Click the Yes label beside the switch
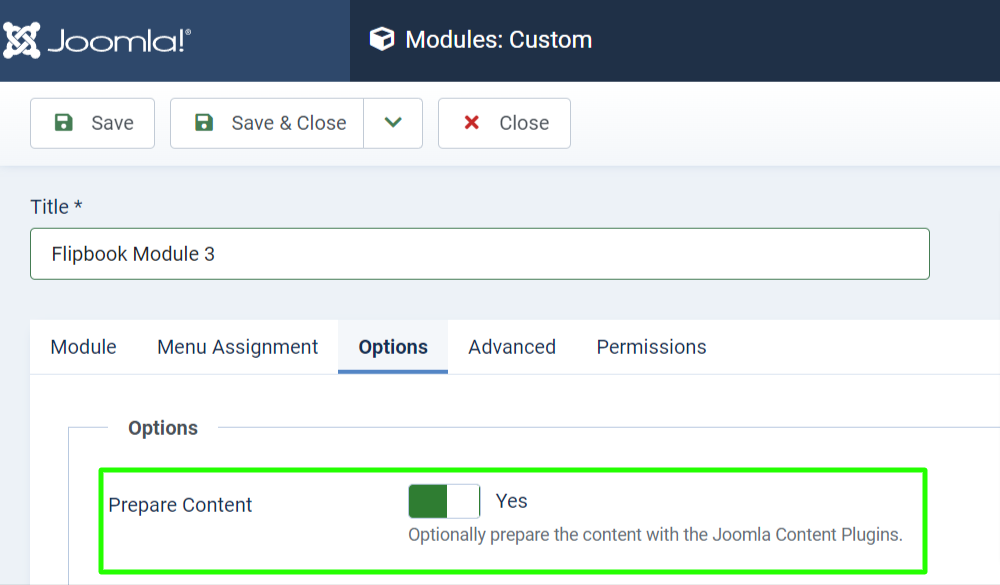Viewport: 1000px width, 585px height. [511, 501]
